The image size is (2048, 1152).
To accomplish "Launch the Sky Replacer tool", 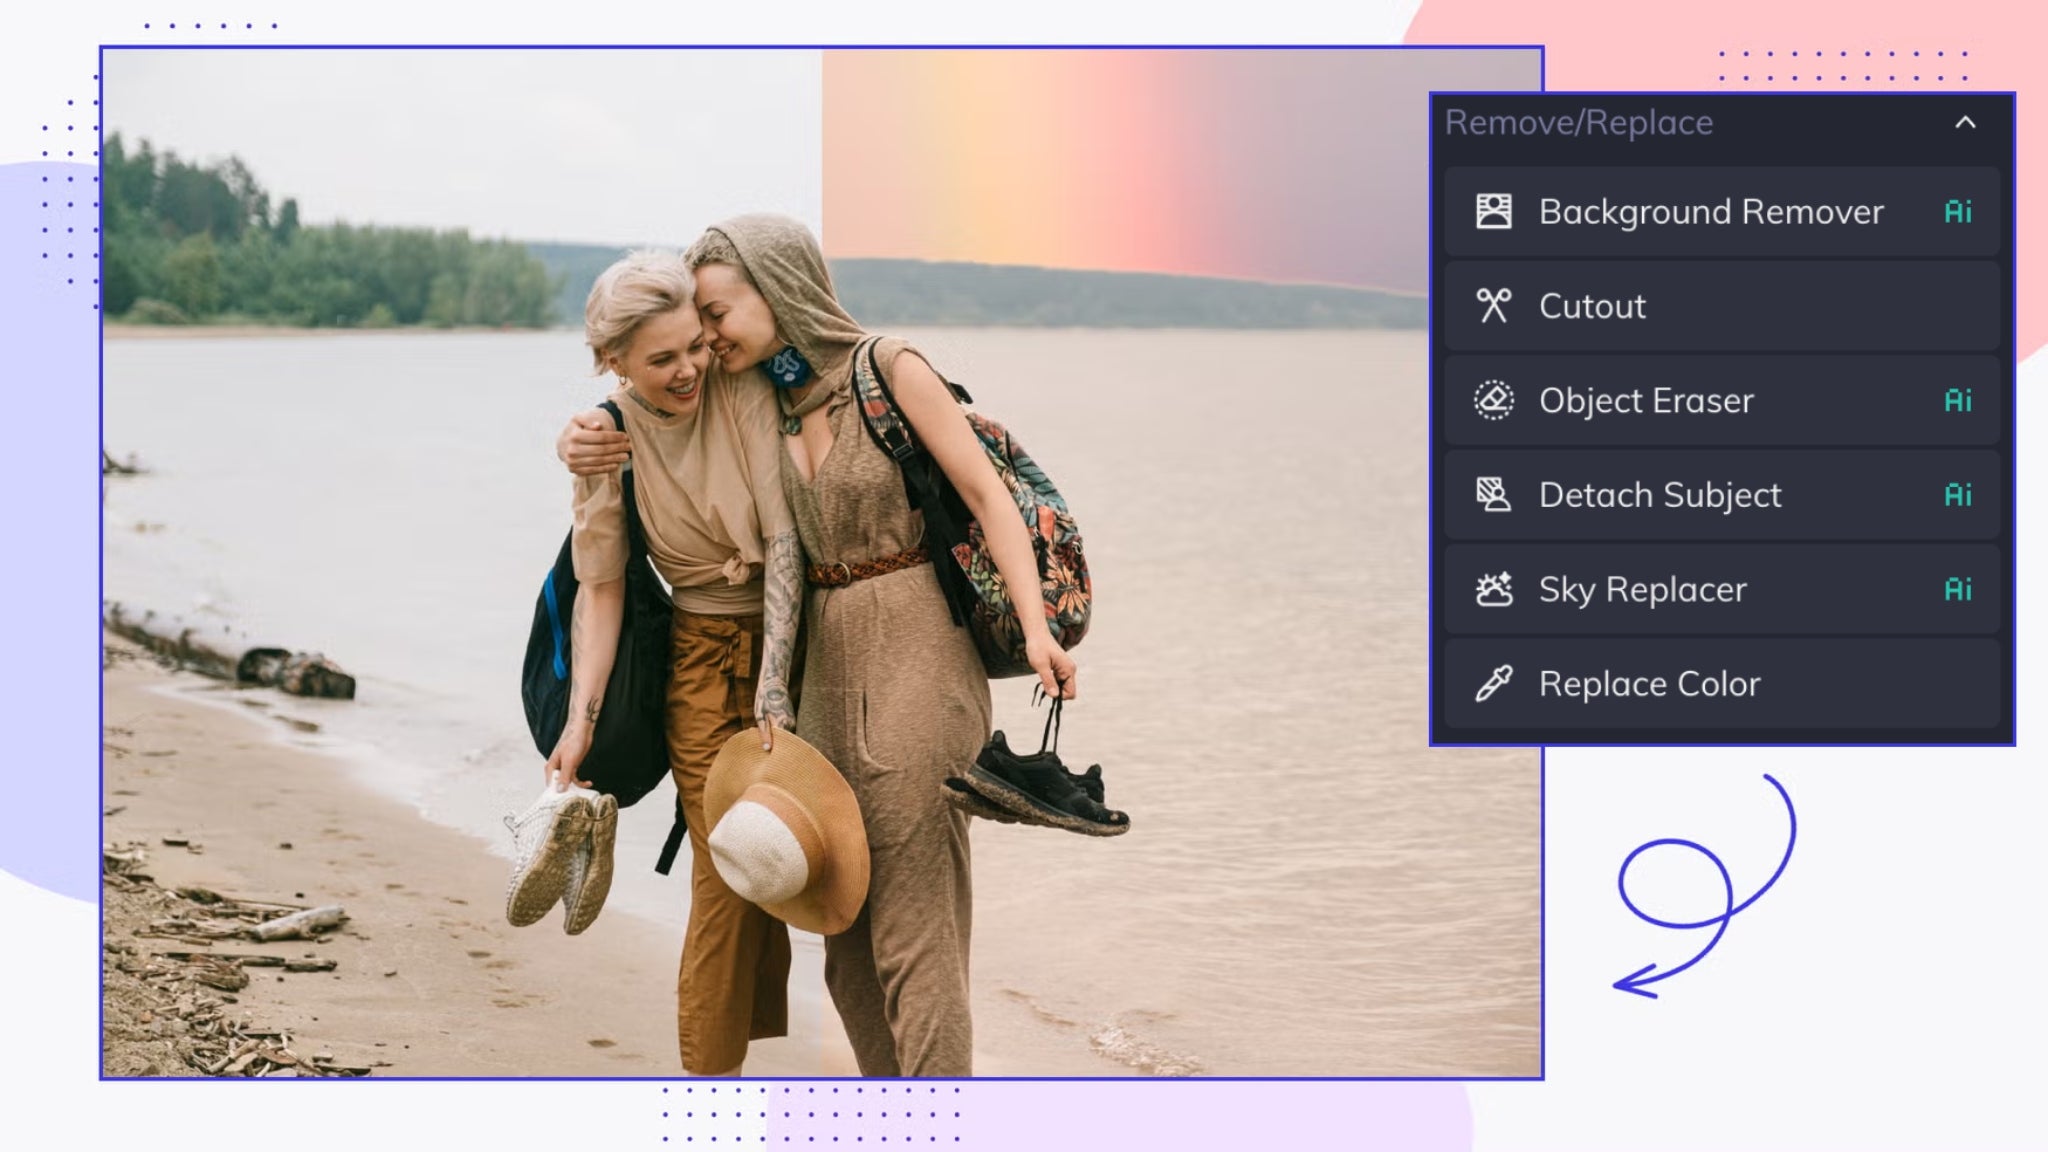I will (x=1644, y=589).
